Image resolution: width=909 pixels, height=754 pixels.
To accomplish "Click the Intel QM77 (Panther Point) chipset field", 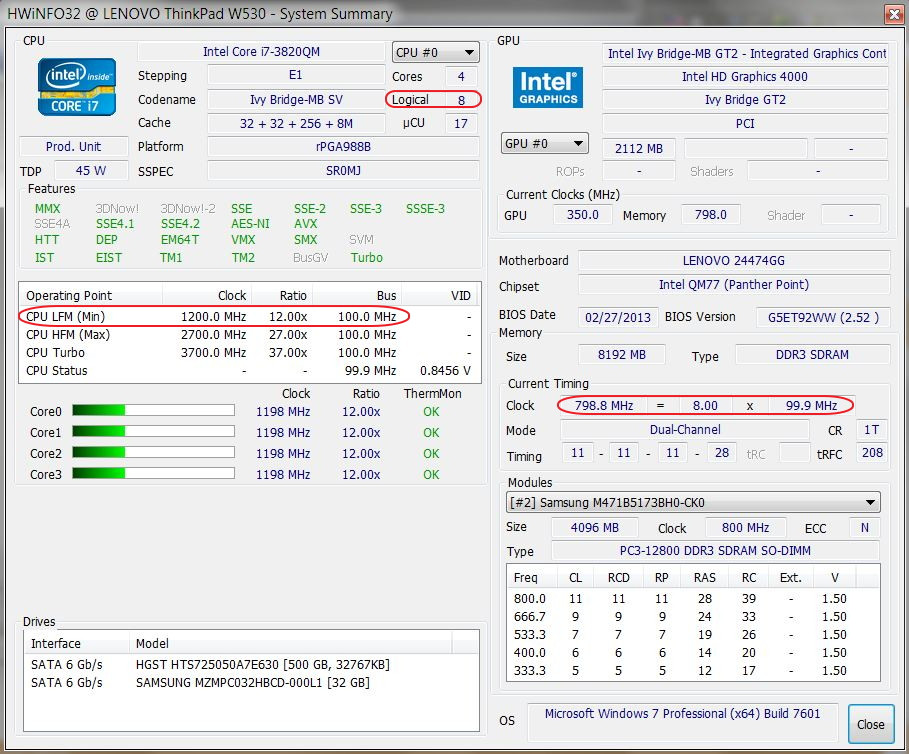I will pos(734,285).
